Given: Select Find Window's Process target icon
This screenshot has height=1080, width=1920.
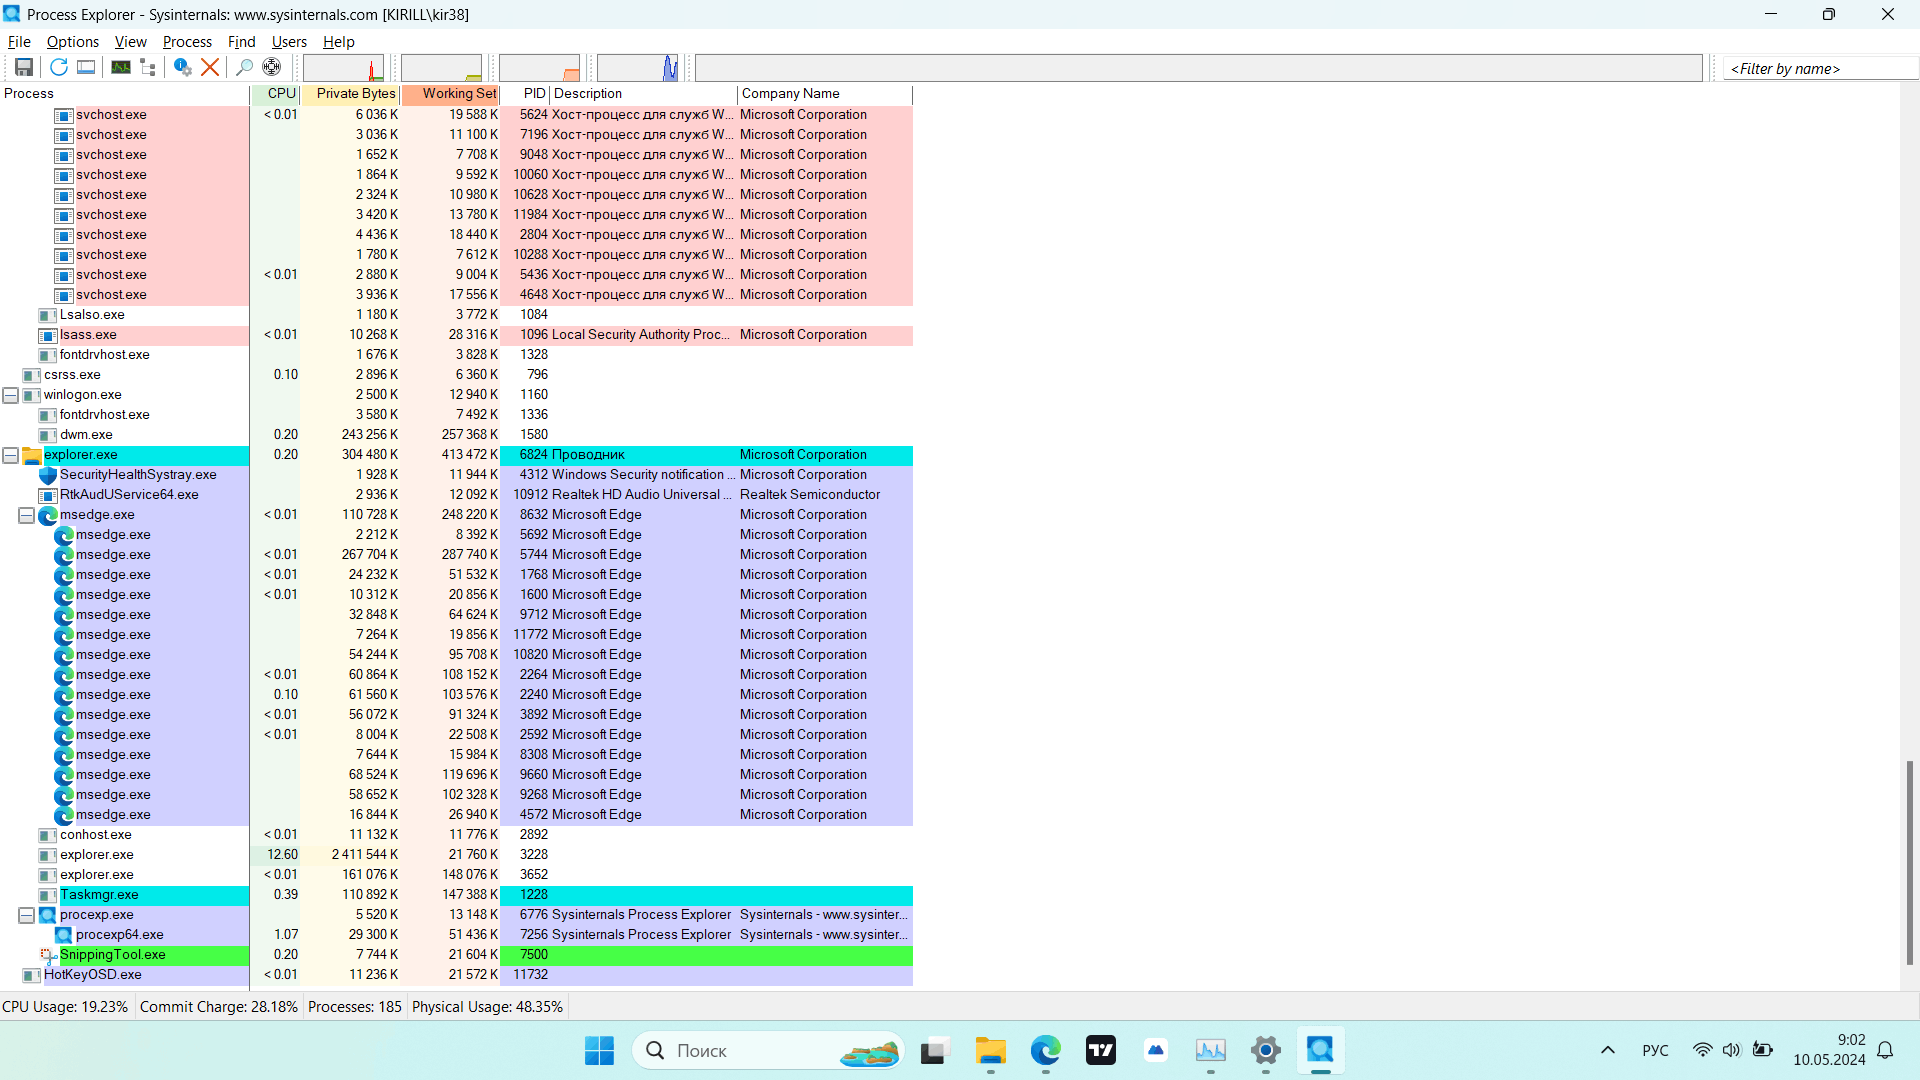Looking at the screenshot, I should coord(271,67).
